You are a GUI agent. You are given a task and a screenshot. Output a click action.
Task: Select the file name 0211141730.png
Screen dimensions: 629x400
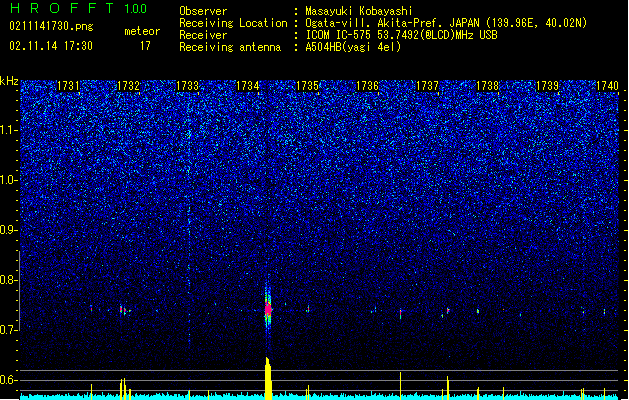[51, 26]
